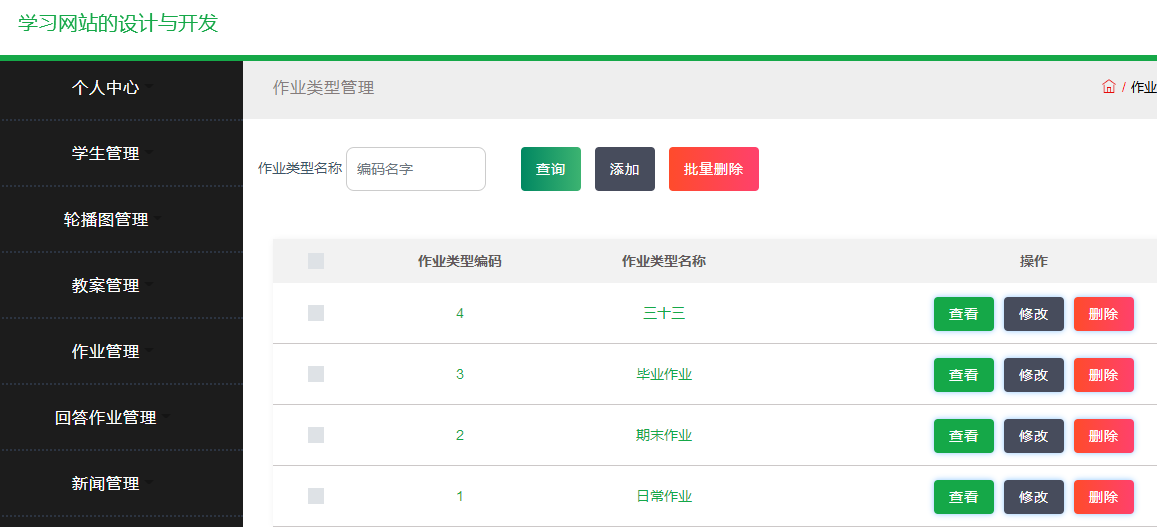Click the 作业类型名称 column header
1157x527 pixels.
[664, 261]
